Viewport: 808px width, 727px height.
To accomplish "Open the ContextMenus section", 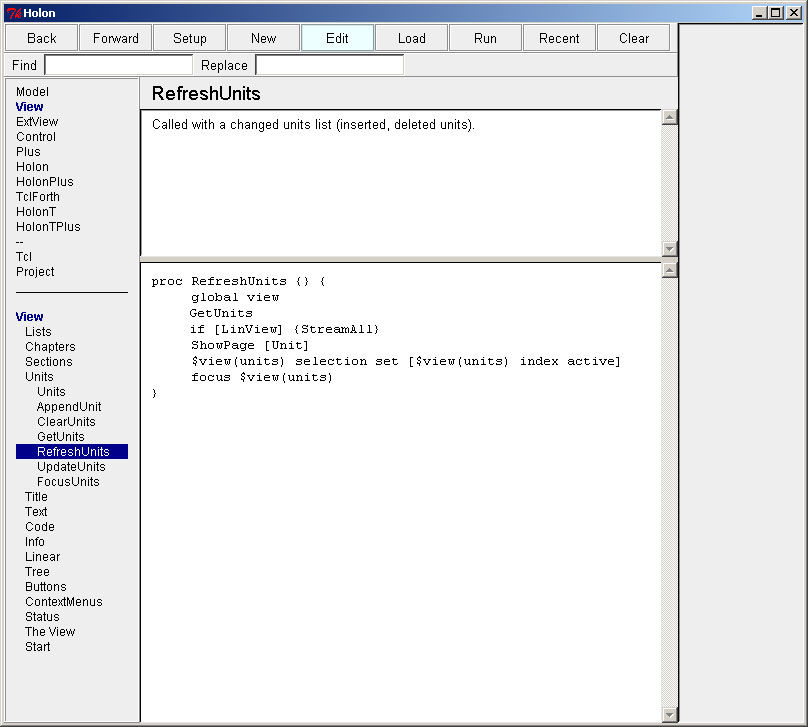I will (63, 602).
